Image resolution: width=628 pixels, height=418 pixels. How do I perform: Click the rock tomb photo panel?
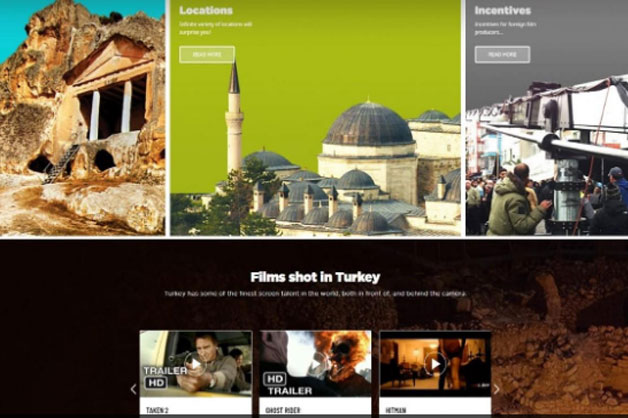click(x=82, y=117)
